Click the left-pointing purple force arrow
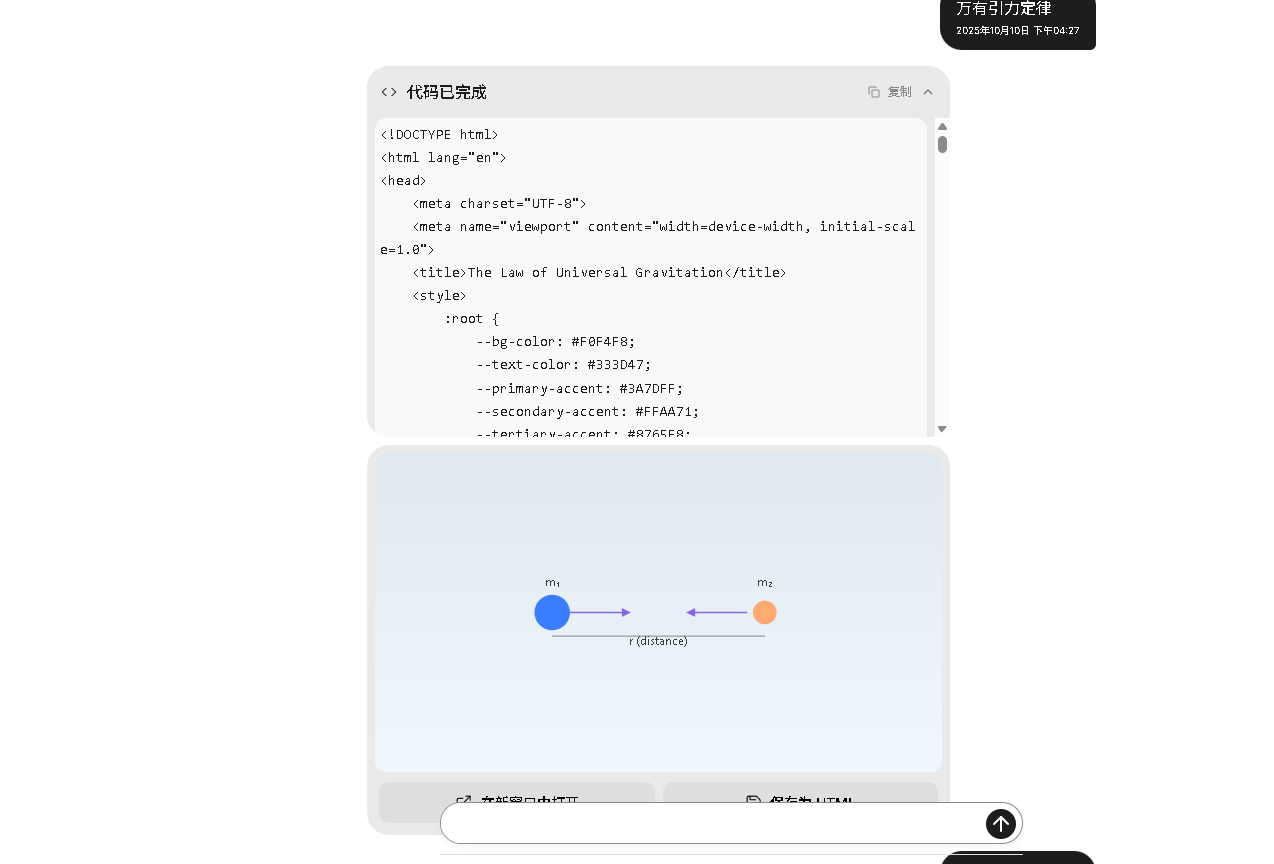1274x864 pixels. pyautogui.click(x=717, y=612)
